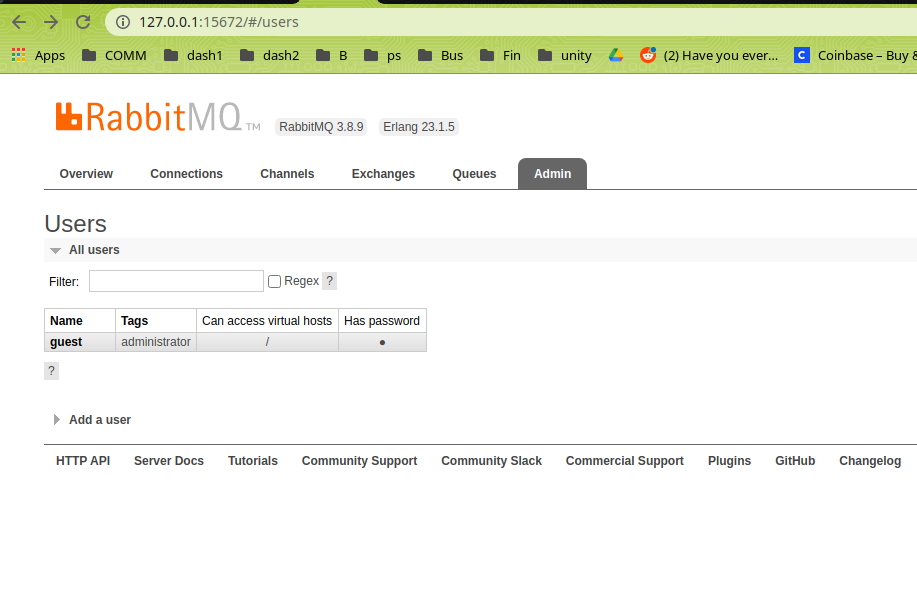Open the dash2 bookmark folder
917x605 pixels.
click(x=270, y=56)
